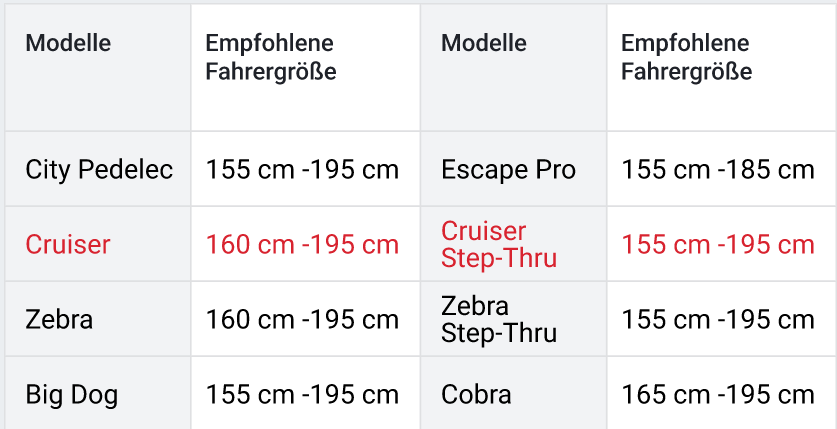Select the Cobra model cell
This screenshot has height=429, width=837.
(x=476, y=394)
